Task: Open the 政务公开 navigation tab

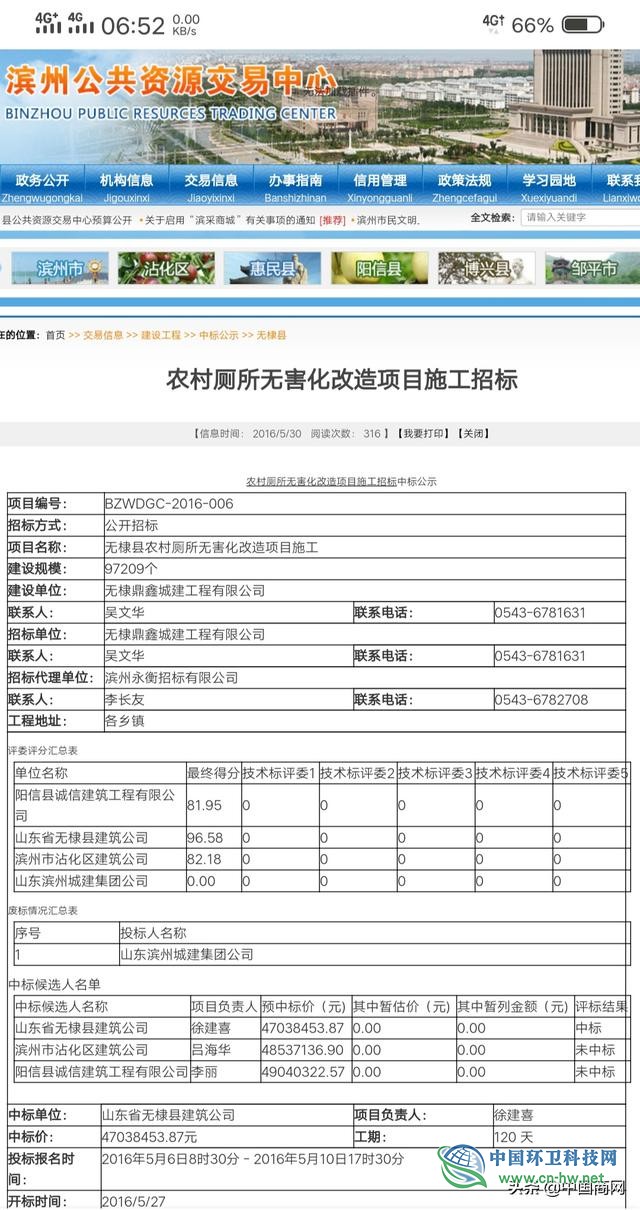Action: [x=42, y=186]
